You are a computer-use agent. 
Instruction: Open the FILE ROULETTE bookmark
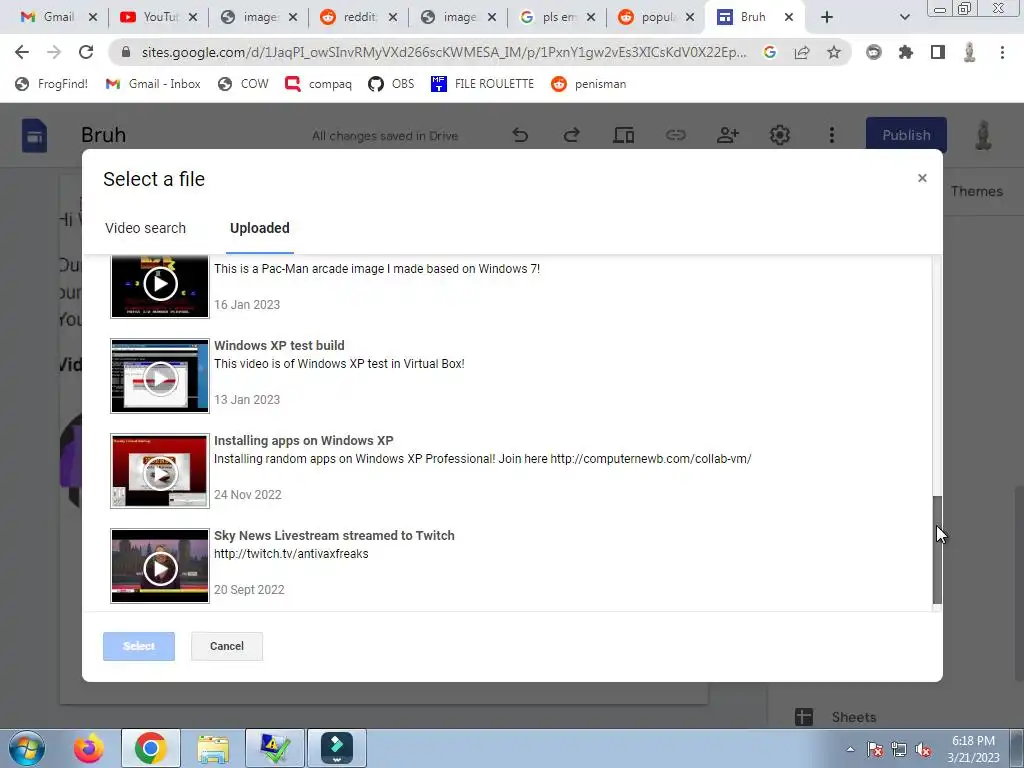tap(482, 84)
